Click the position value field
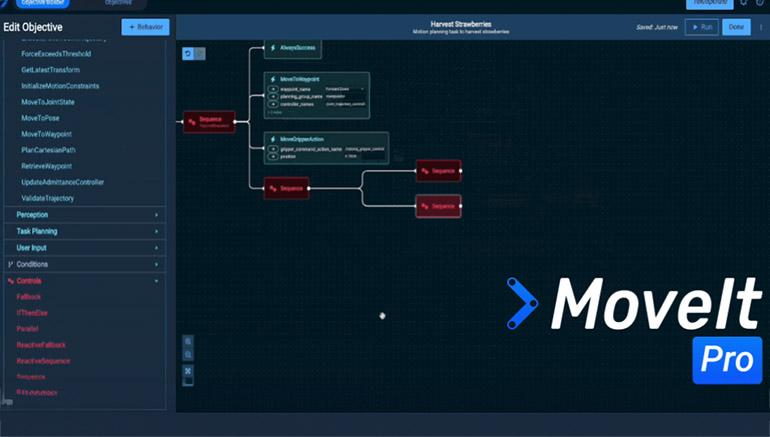Image resolution: width=770 pixels, height=437 pixels. (x=365, y=157)
